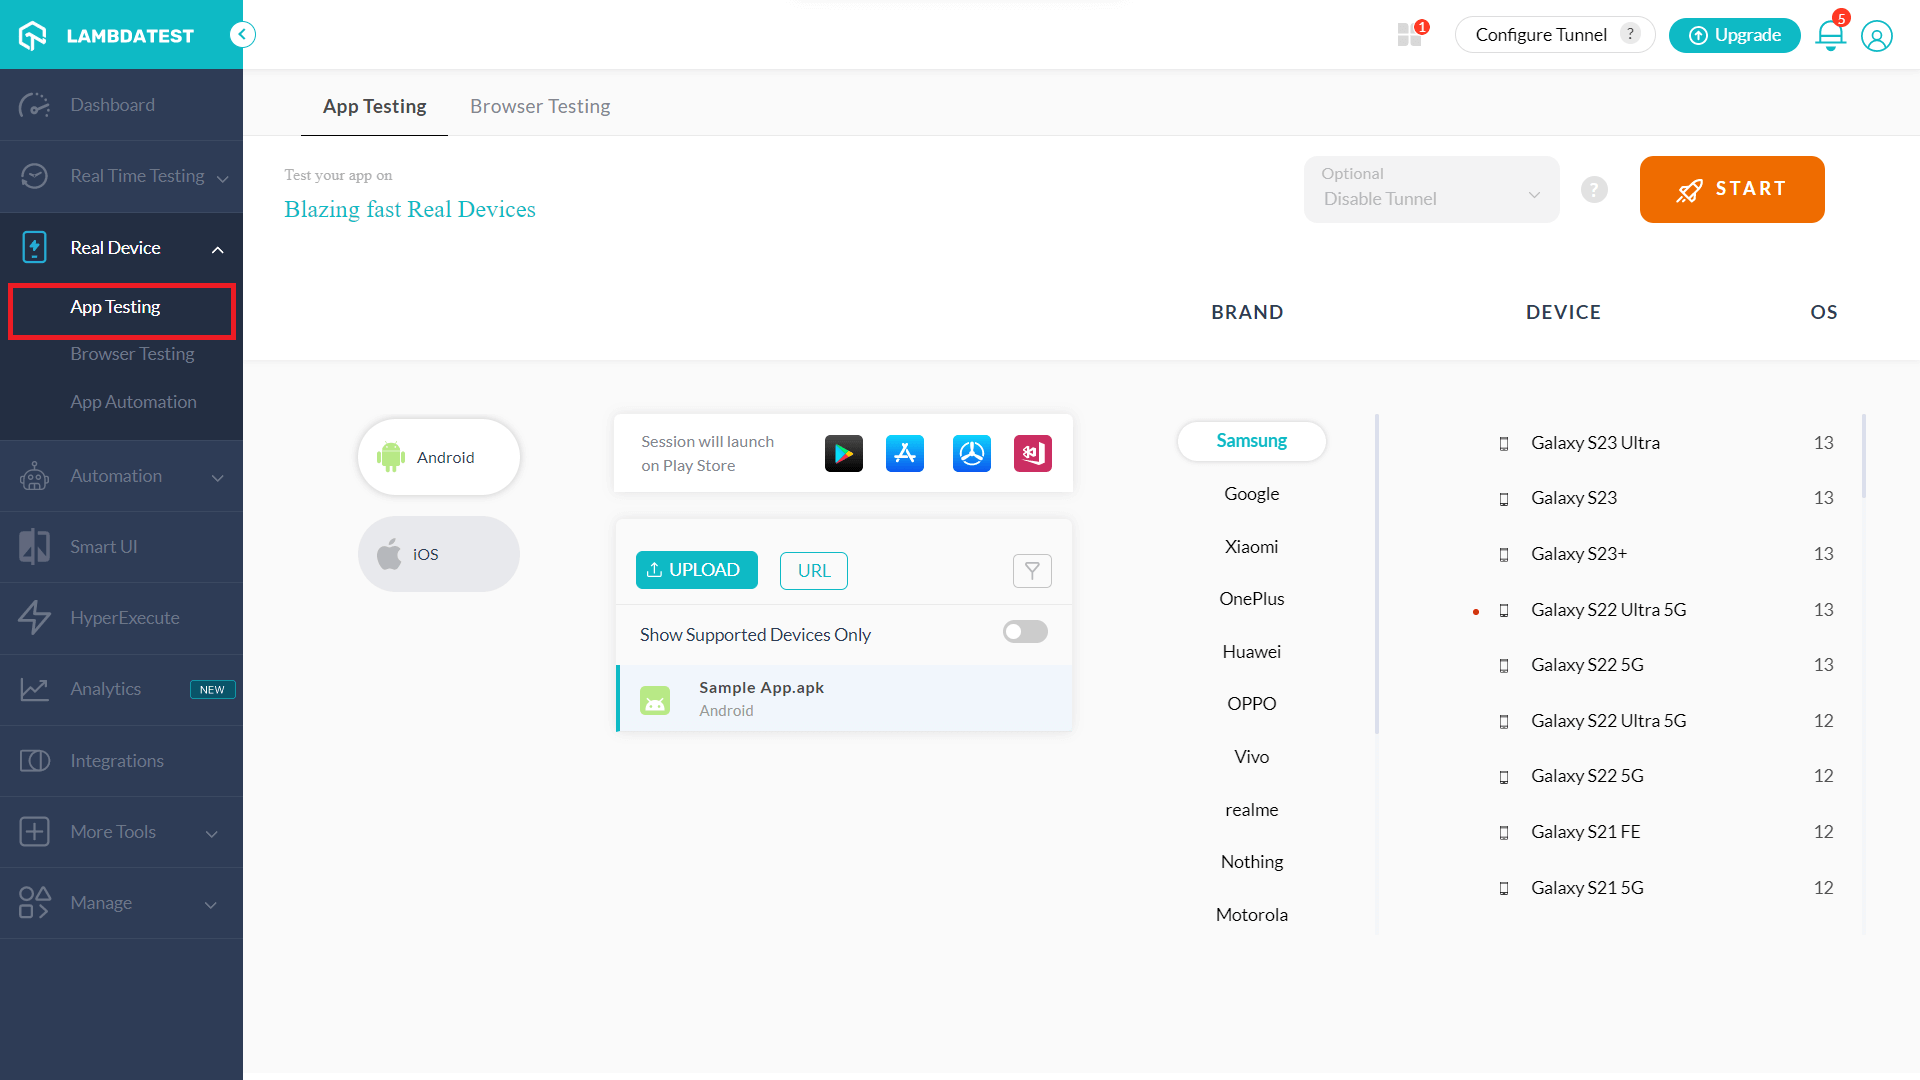Click the App Center icon
Image resolution: width=1920 pixels, height=1080 pixels.
tap(1032, 454)
